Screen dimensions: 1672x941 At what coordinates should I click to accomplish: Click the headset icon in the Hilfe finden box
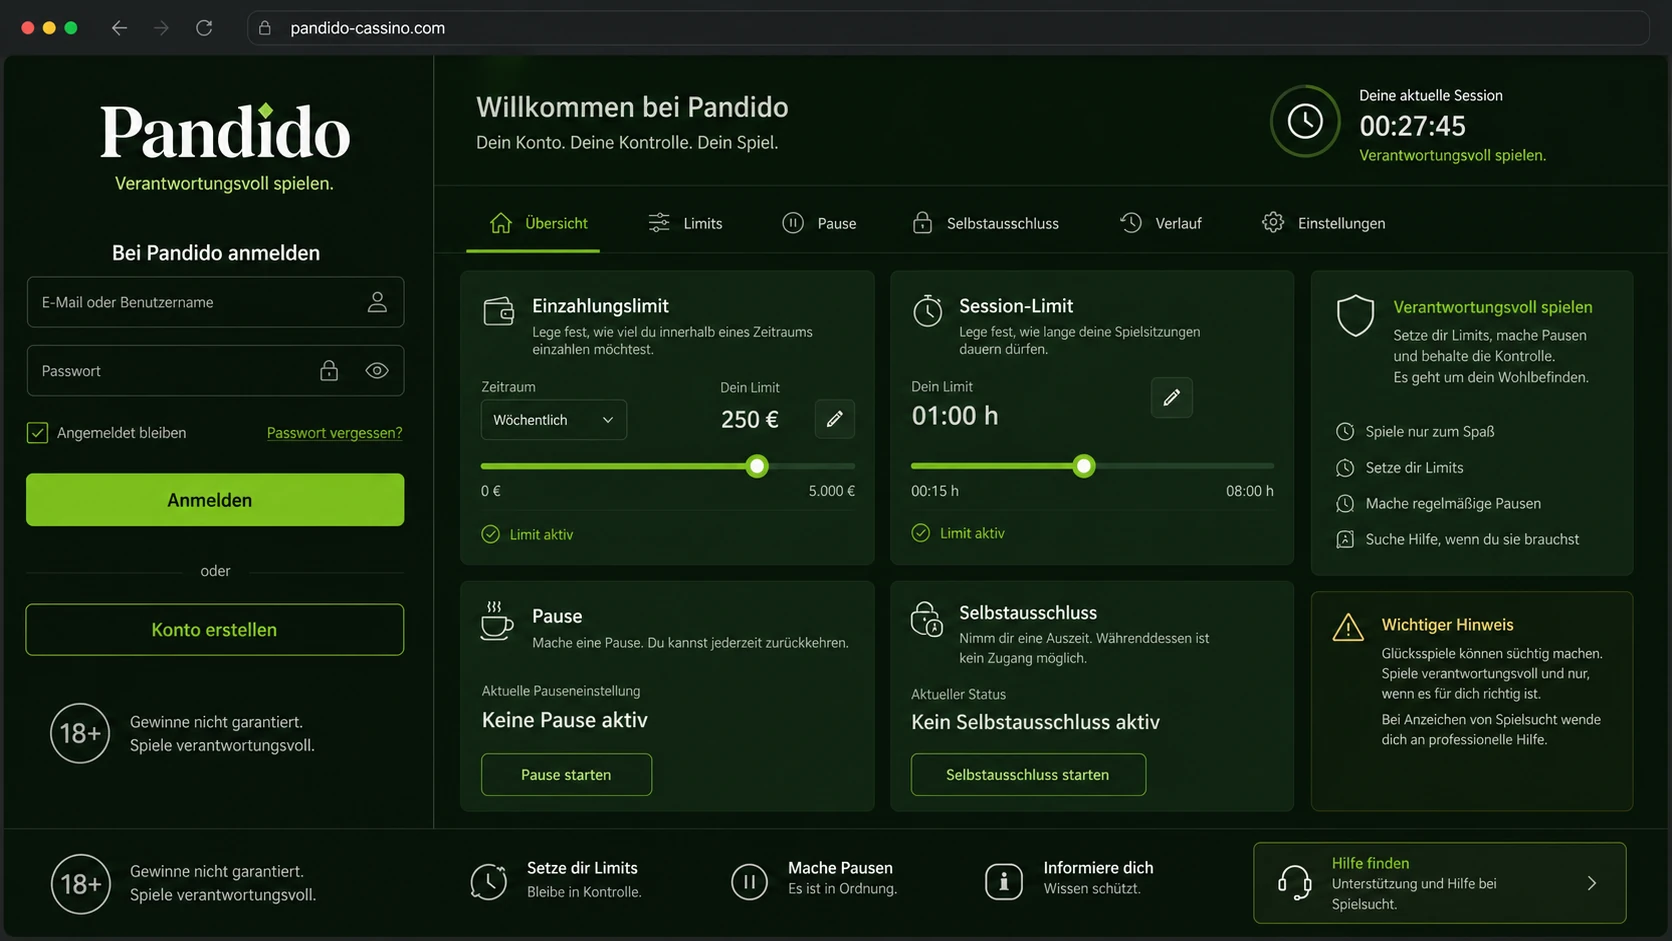click(x=1295, y=883)
